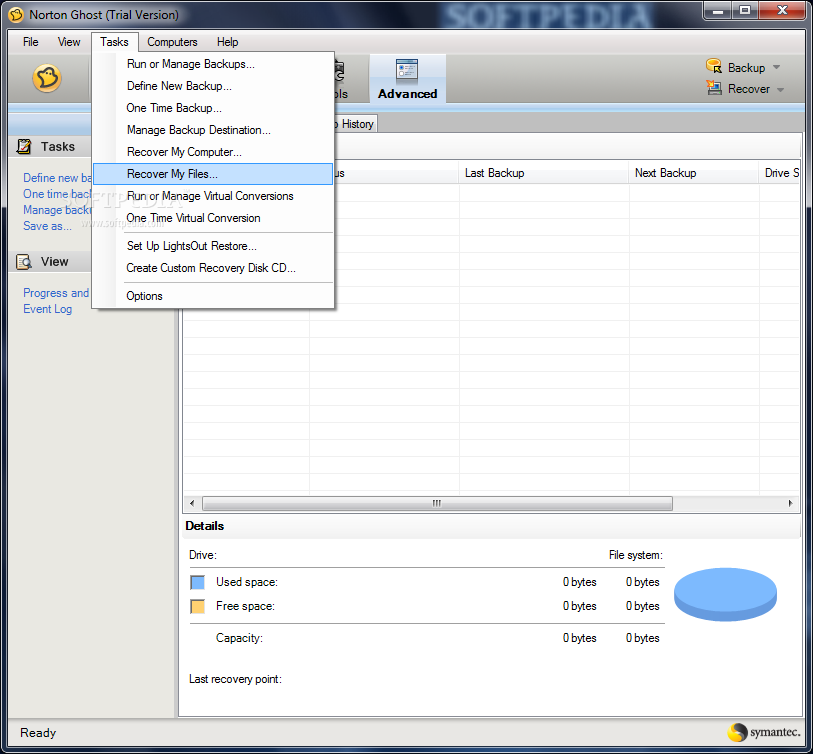Click the Symantec logo in status bar
This screenshot has width=813, height=754.
764,732
